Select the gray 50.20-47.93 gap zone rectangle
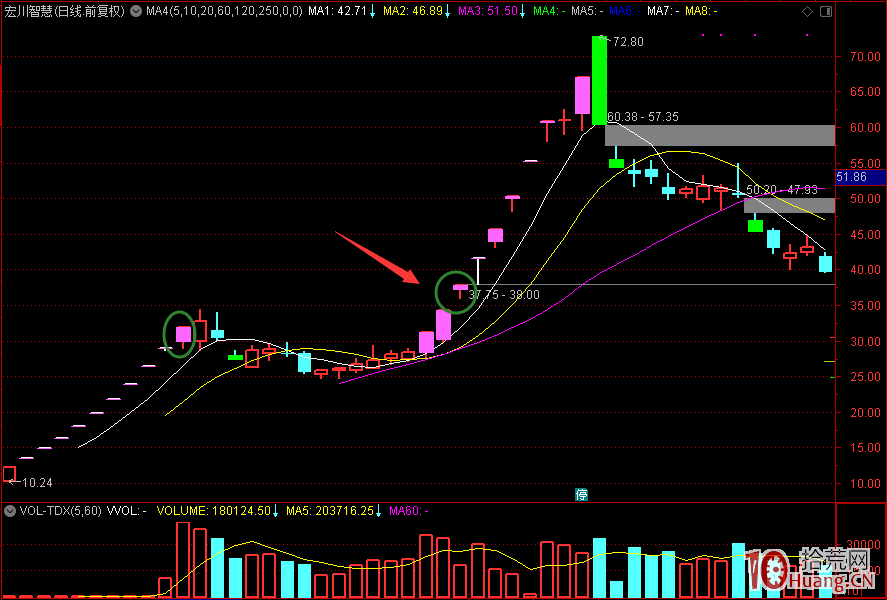 coord(790,205)
